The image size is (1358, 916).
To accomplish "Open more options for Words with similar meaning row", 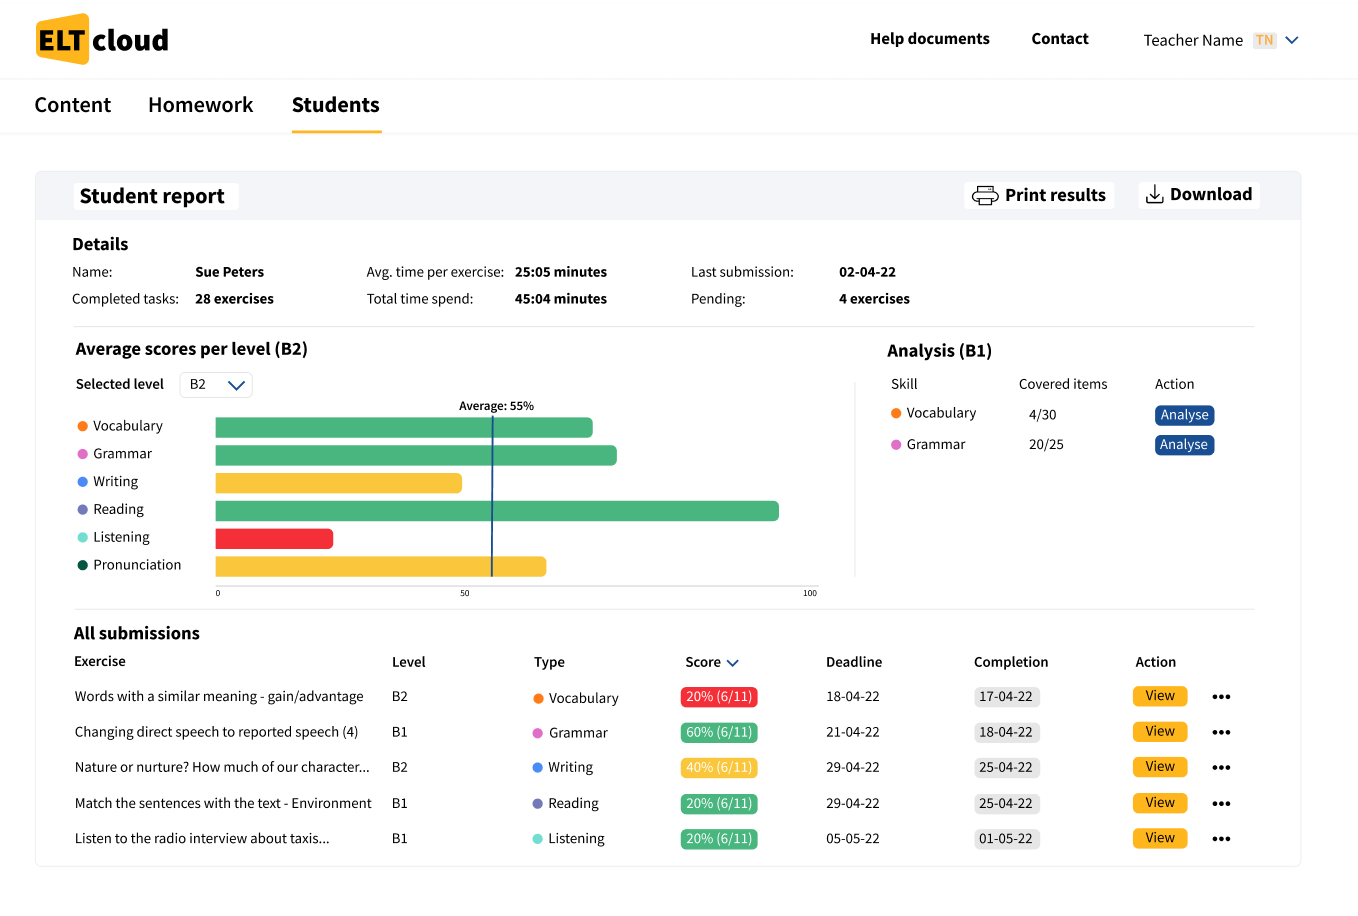I will 1221,697.
